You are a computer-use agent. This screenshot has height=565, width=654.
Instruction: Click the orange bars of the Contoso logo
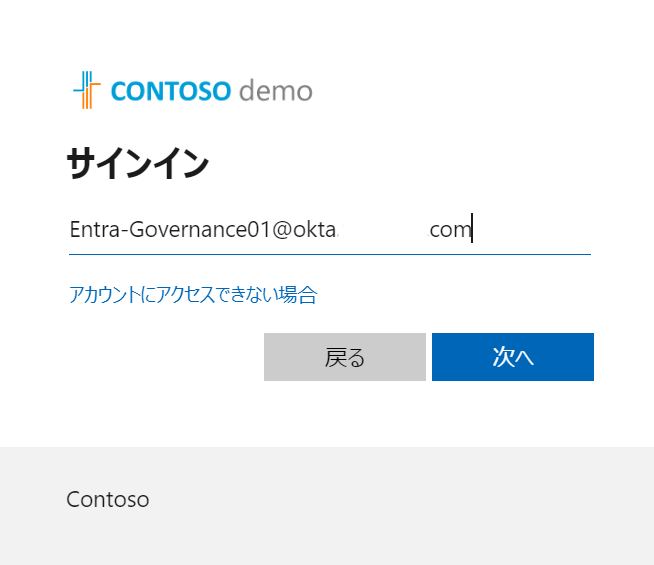88,97
